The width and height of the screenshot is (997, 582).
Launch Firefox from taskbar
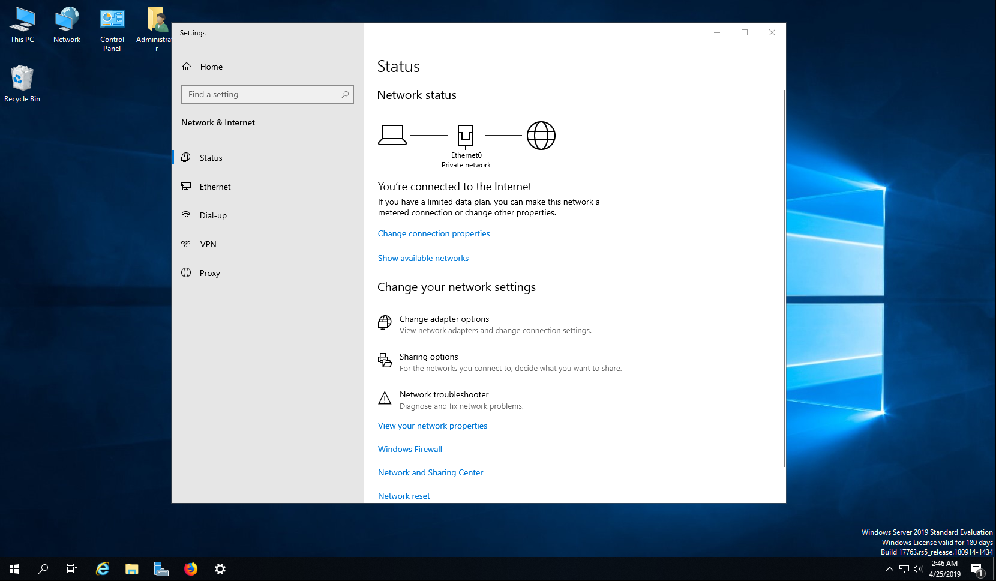coord(191,569)
